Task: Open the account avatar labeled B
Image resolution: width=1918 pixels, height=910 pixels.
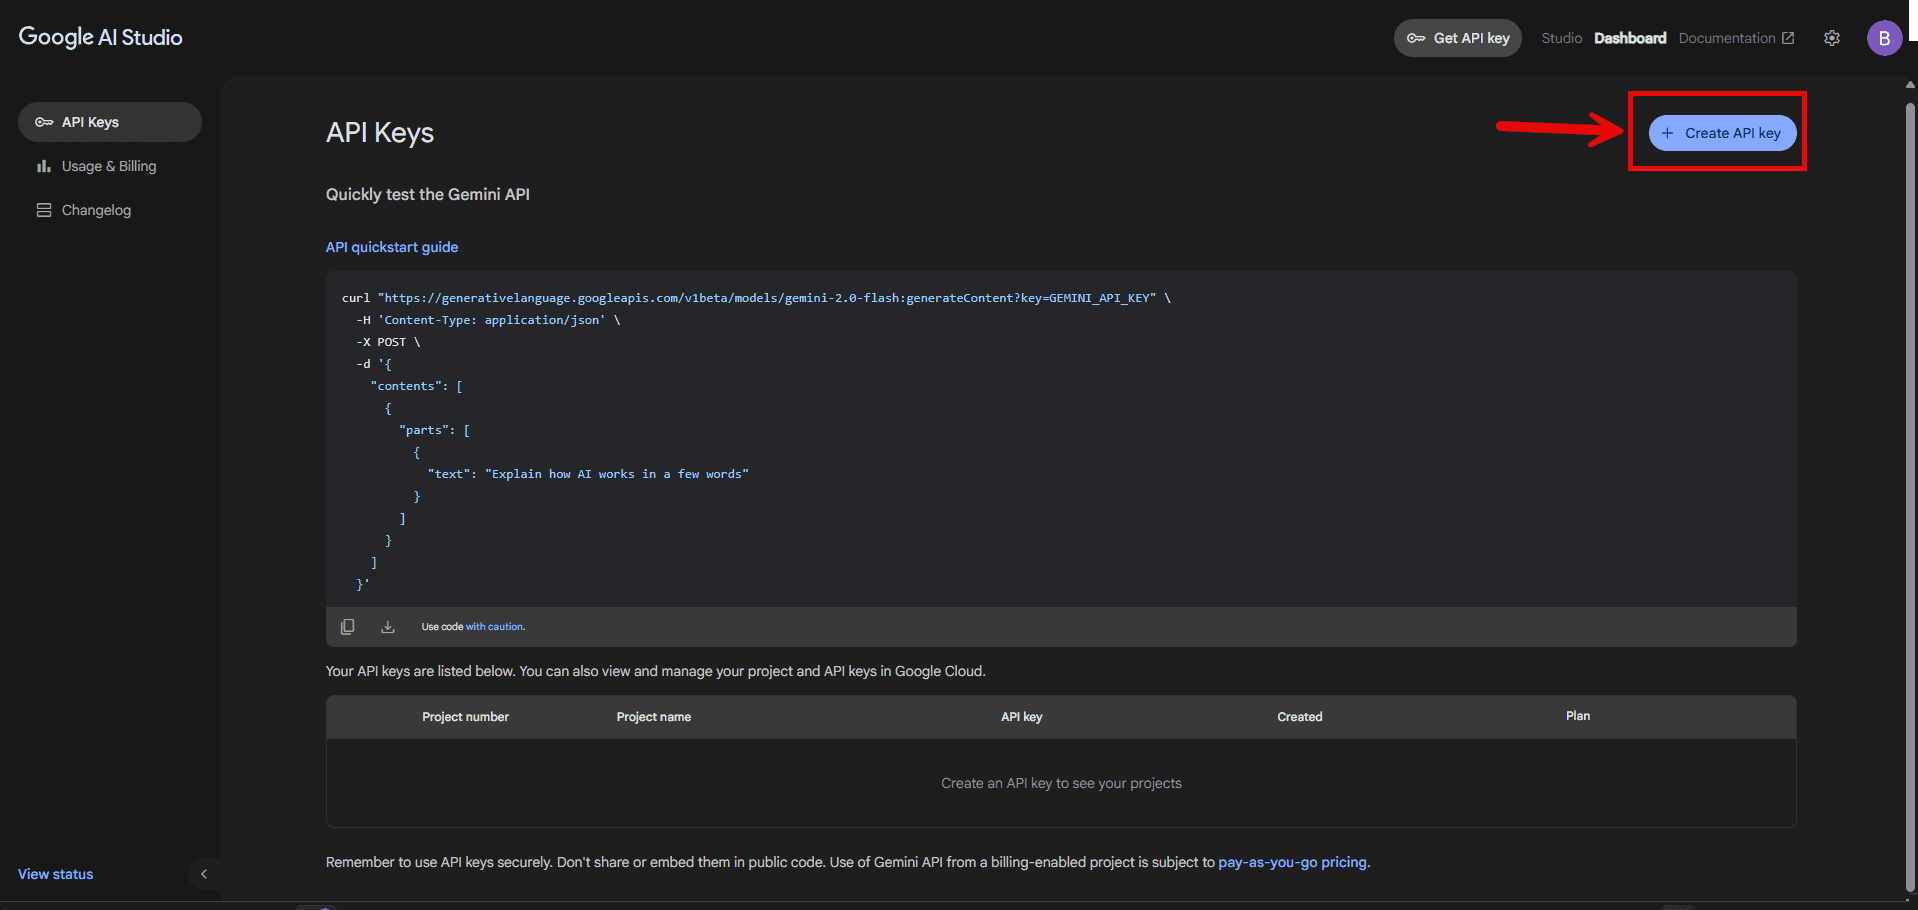Action: click(x=1884, y=38)
